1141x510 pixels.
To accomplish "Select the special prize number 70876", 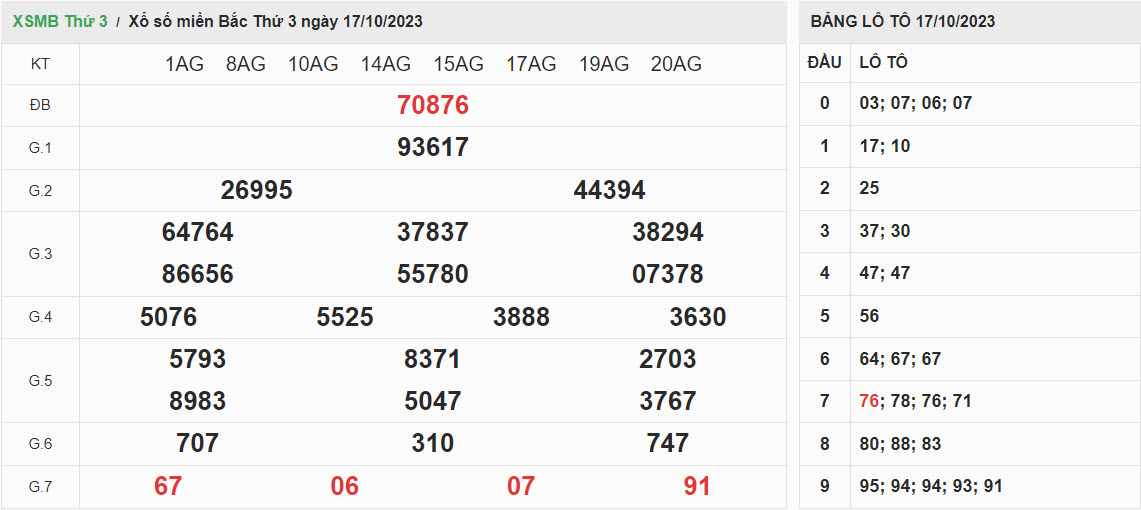I will tap(432, 105).
